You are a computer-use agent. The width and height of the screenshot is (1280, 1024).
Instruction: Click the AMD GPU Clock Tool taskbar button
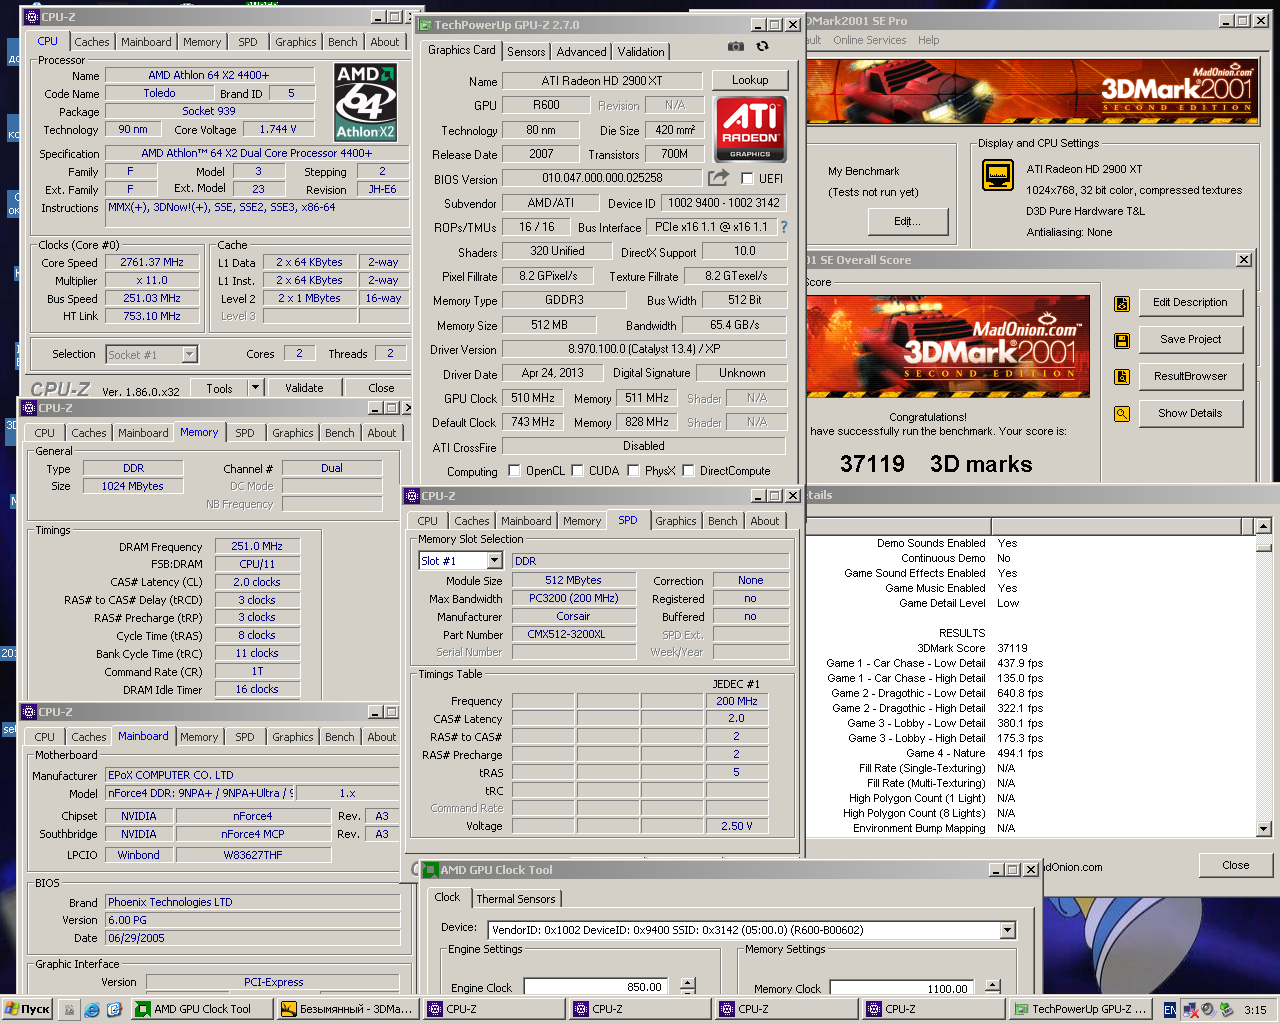(x=203, y=1009)
